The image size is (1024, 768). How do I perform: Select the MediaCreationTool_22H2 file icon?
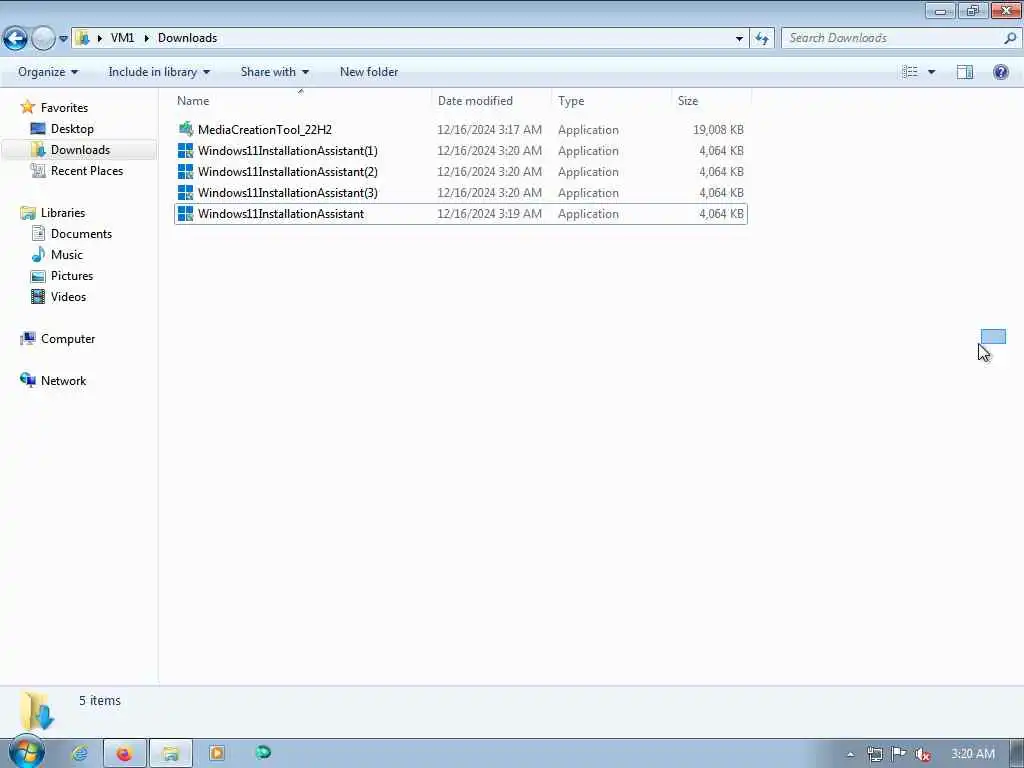point(185,129)
